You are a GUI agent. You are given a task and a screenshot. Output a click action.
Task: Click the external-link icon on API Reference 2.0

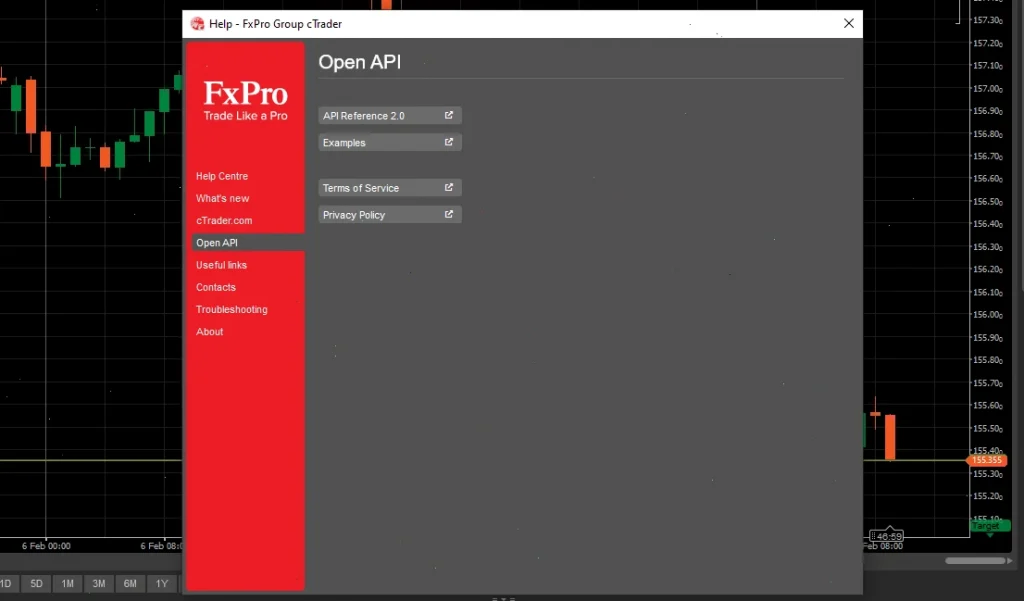click(x=449, y=115)
